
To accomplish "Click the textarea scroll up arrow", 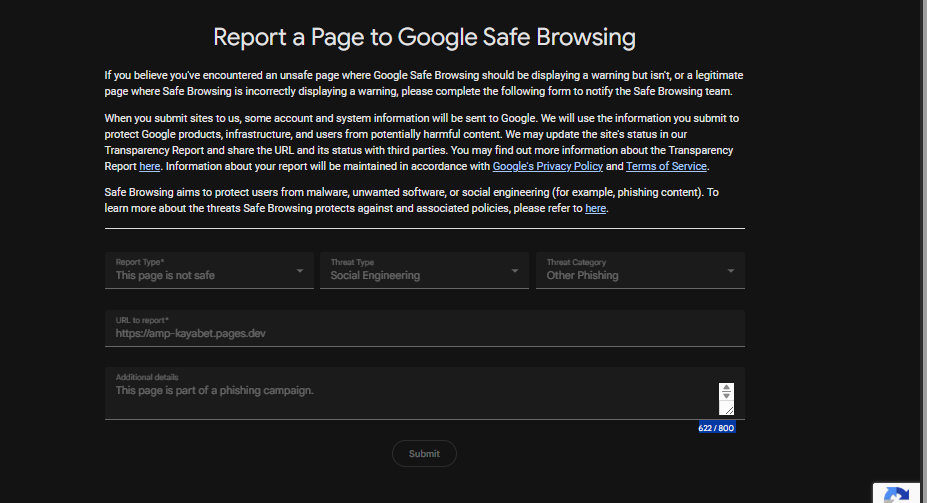I will pyautogui.click(x=726, y=388).
